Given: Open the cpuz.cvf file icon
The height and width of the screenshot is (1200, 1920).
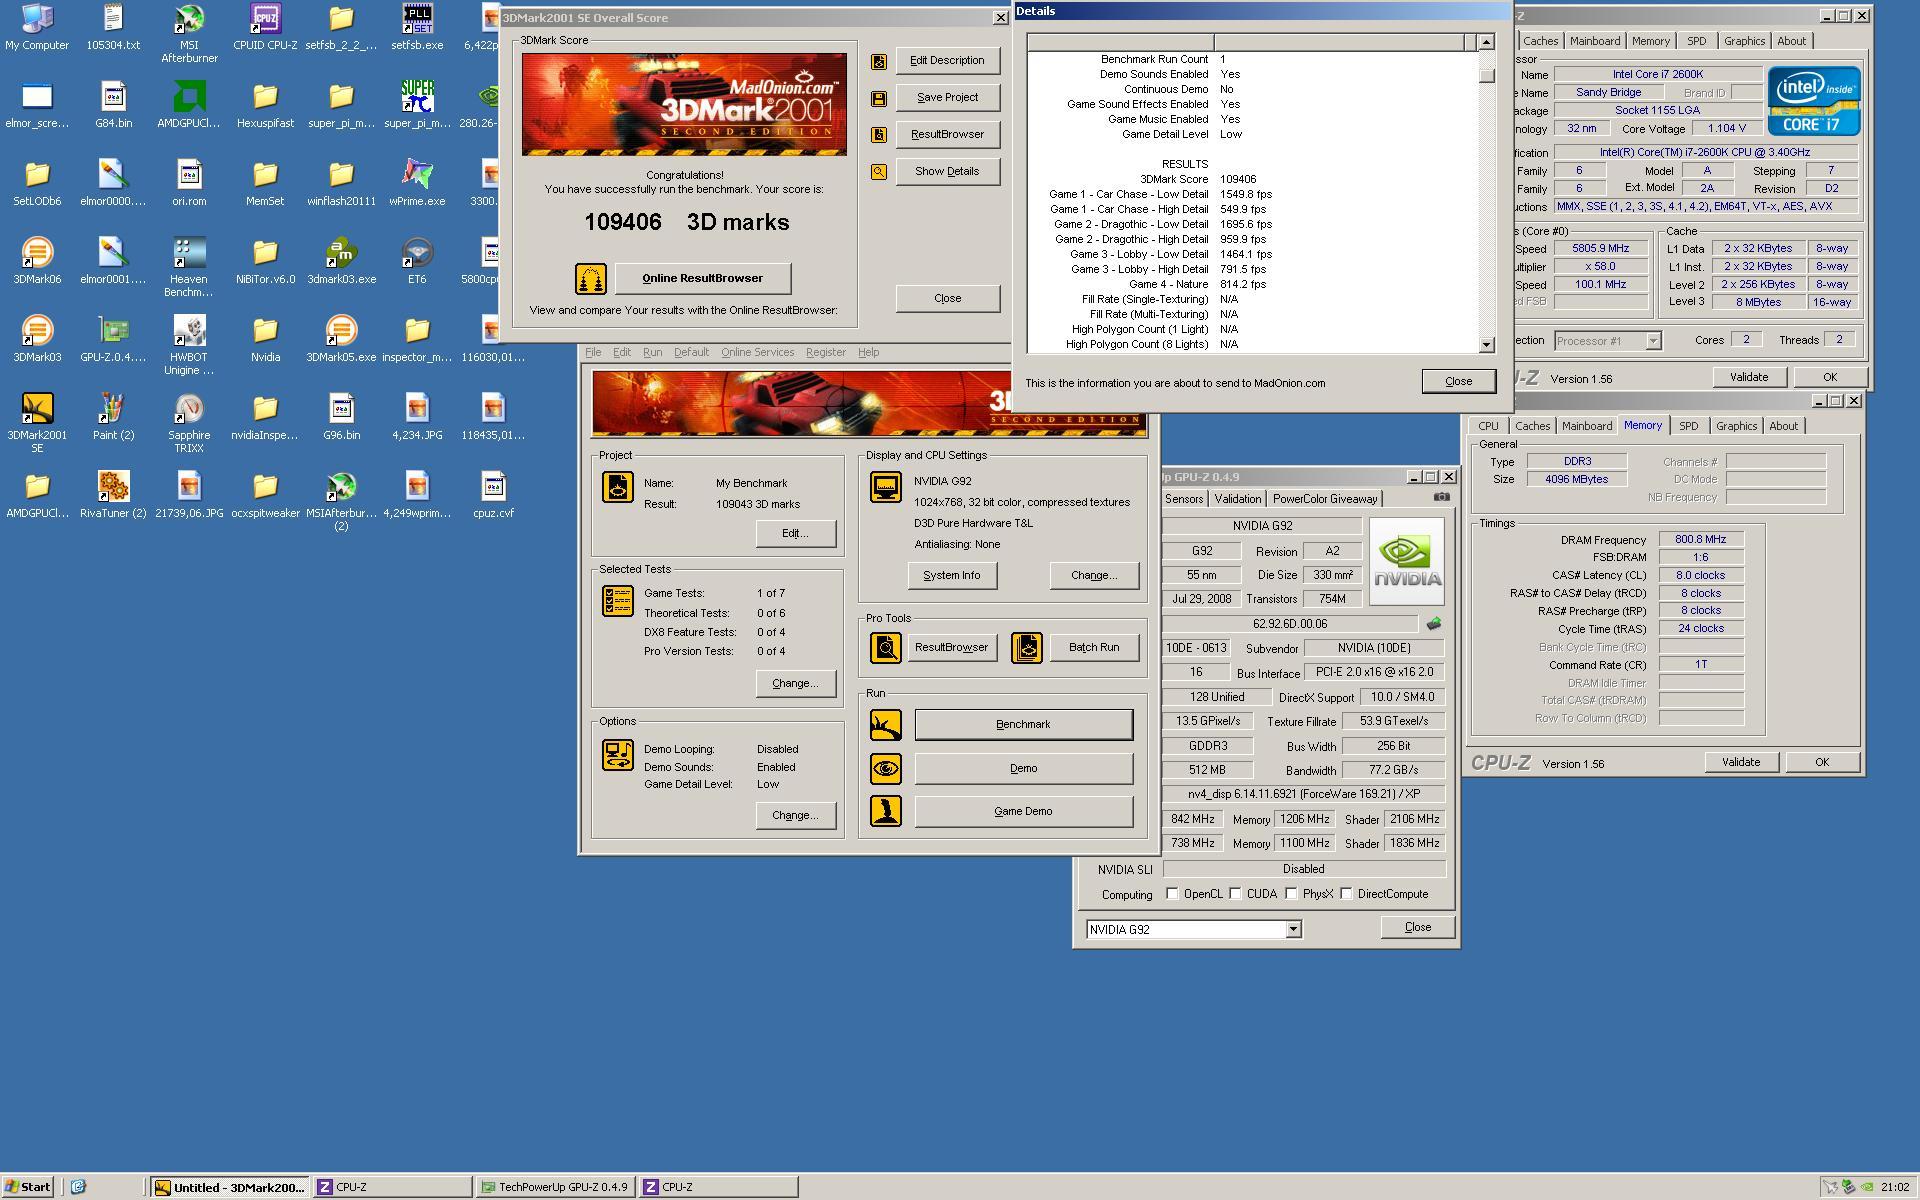Looking at the screenshot, I should pyautogui.click(x=493, y=495).
